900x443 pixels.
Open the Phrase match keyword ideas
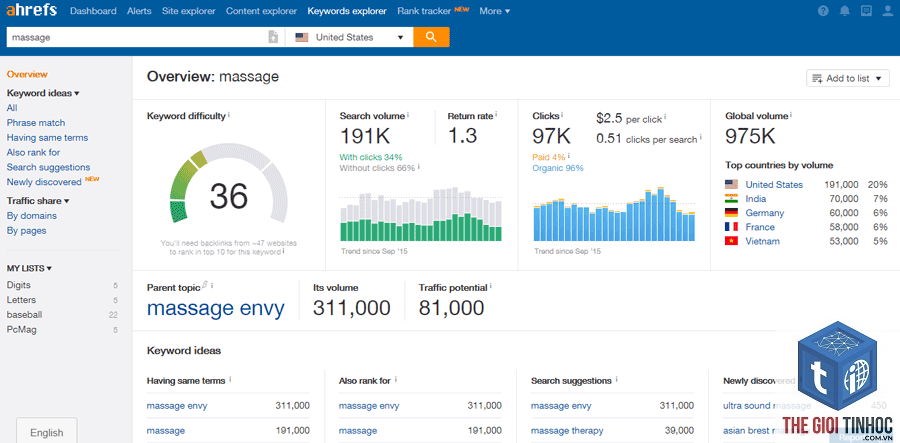tap(36, 123)
